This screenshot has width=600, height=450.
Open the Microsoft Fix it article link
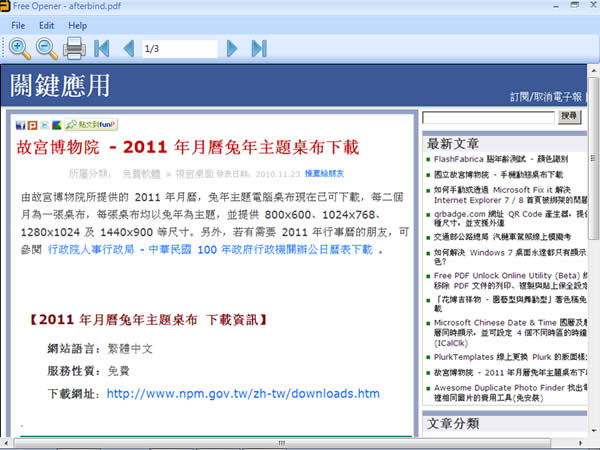(510, 195)
